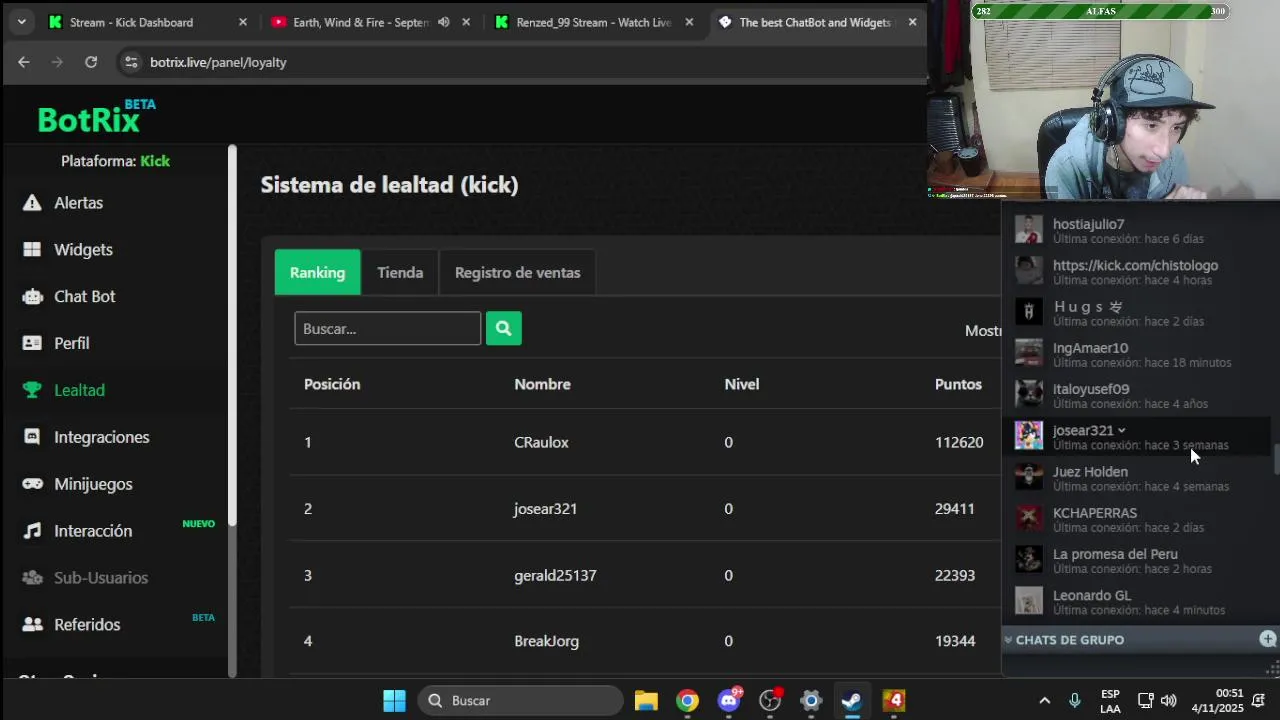1280x720 pixels.
Task: Select friend italoyusef09 in the list
Action: 1136,395
